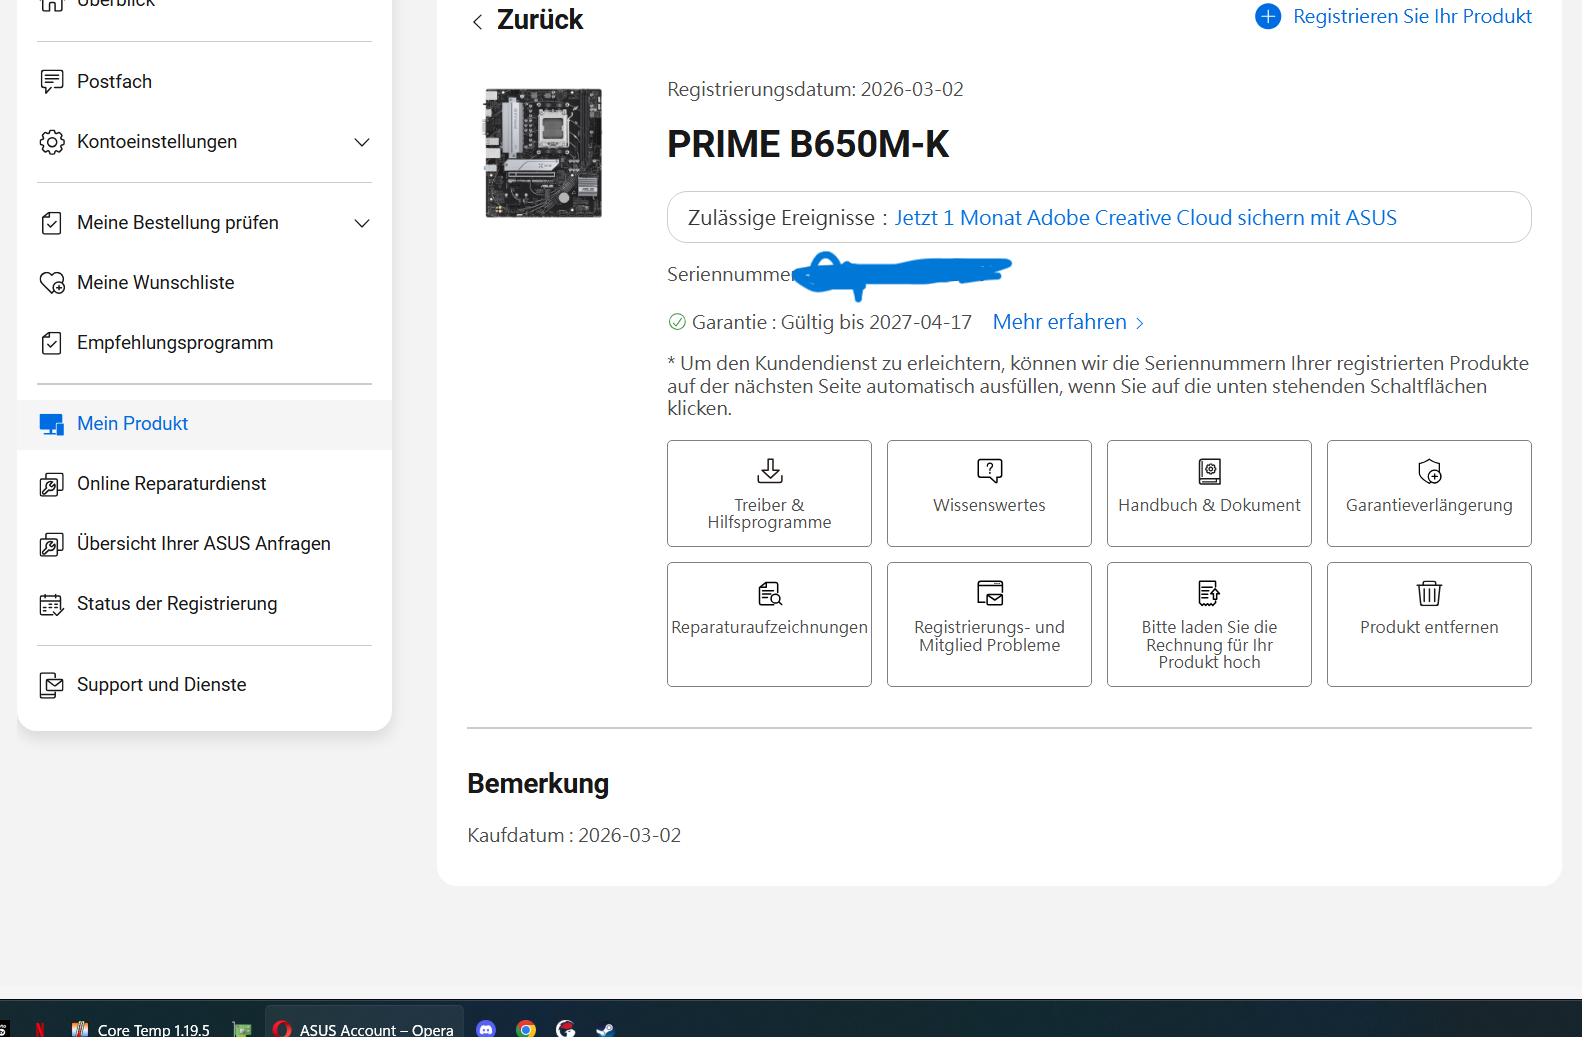
Task: Open Steam from the taskbar
Action: pyautogui.click(x=605, y=1029)
